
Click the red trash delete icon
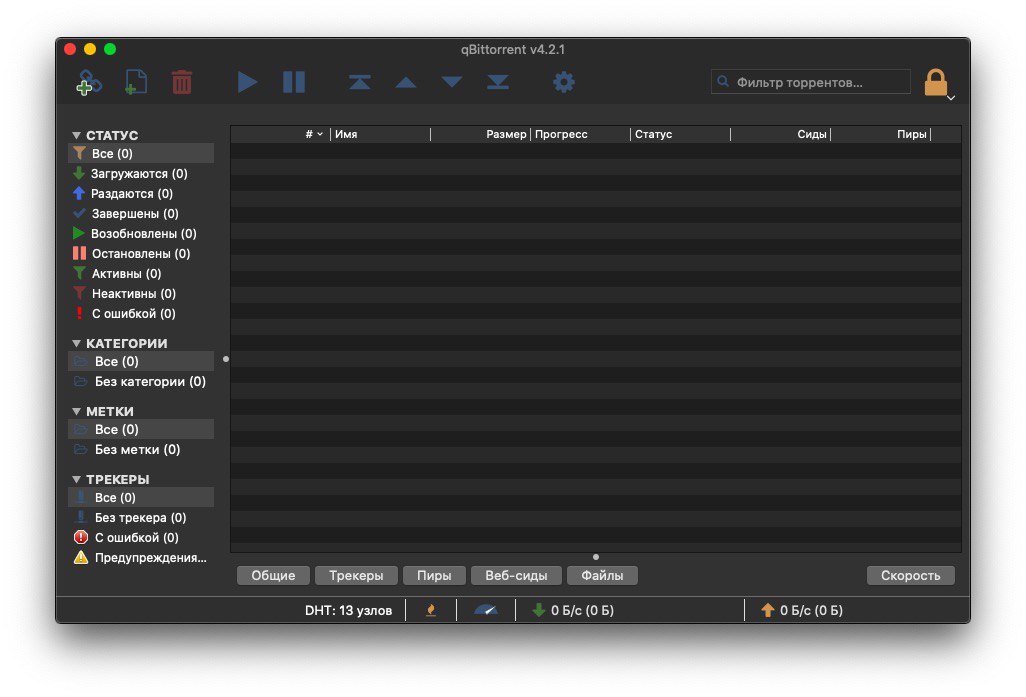point(182,82)
